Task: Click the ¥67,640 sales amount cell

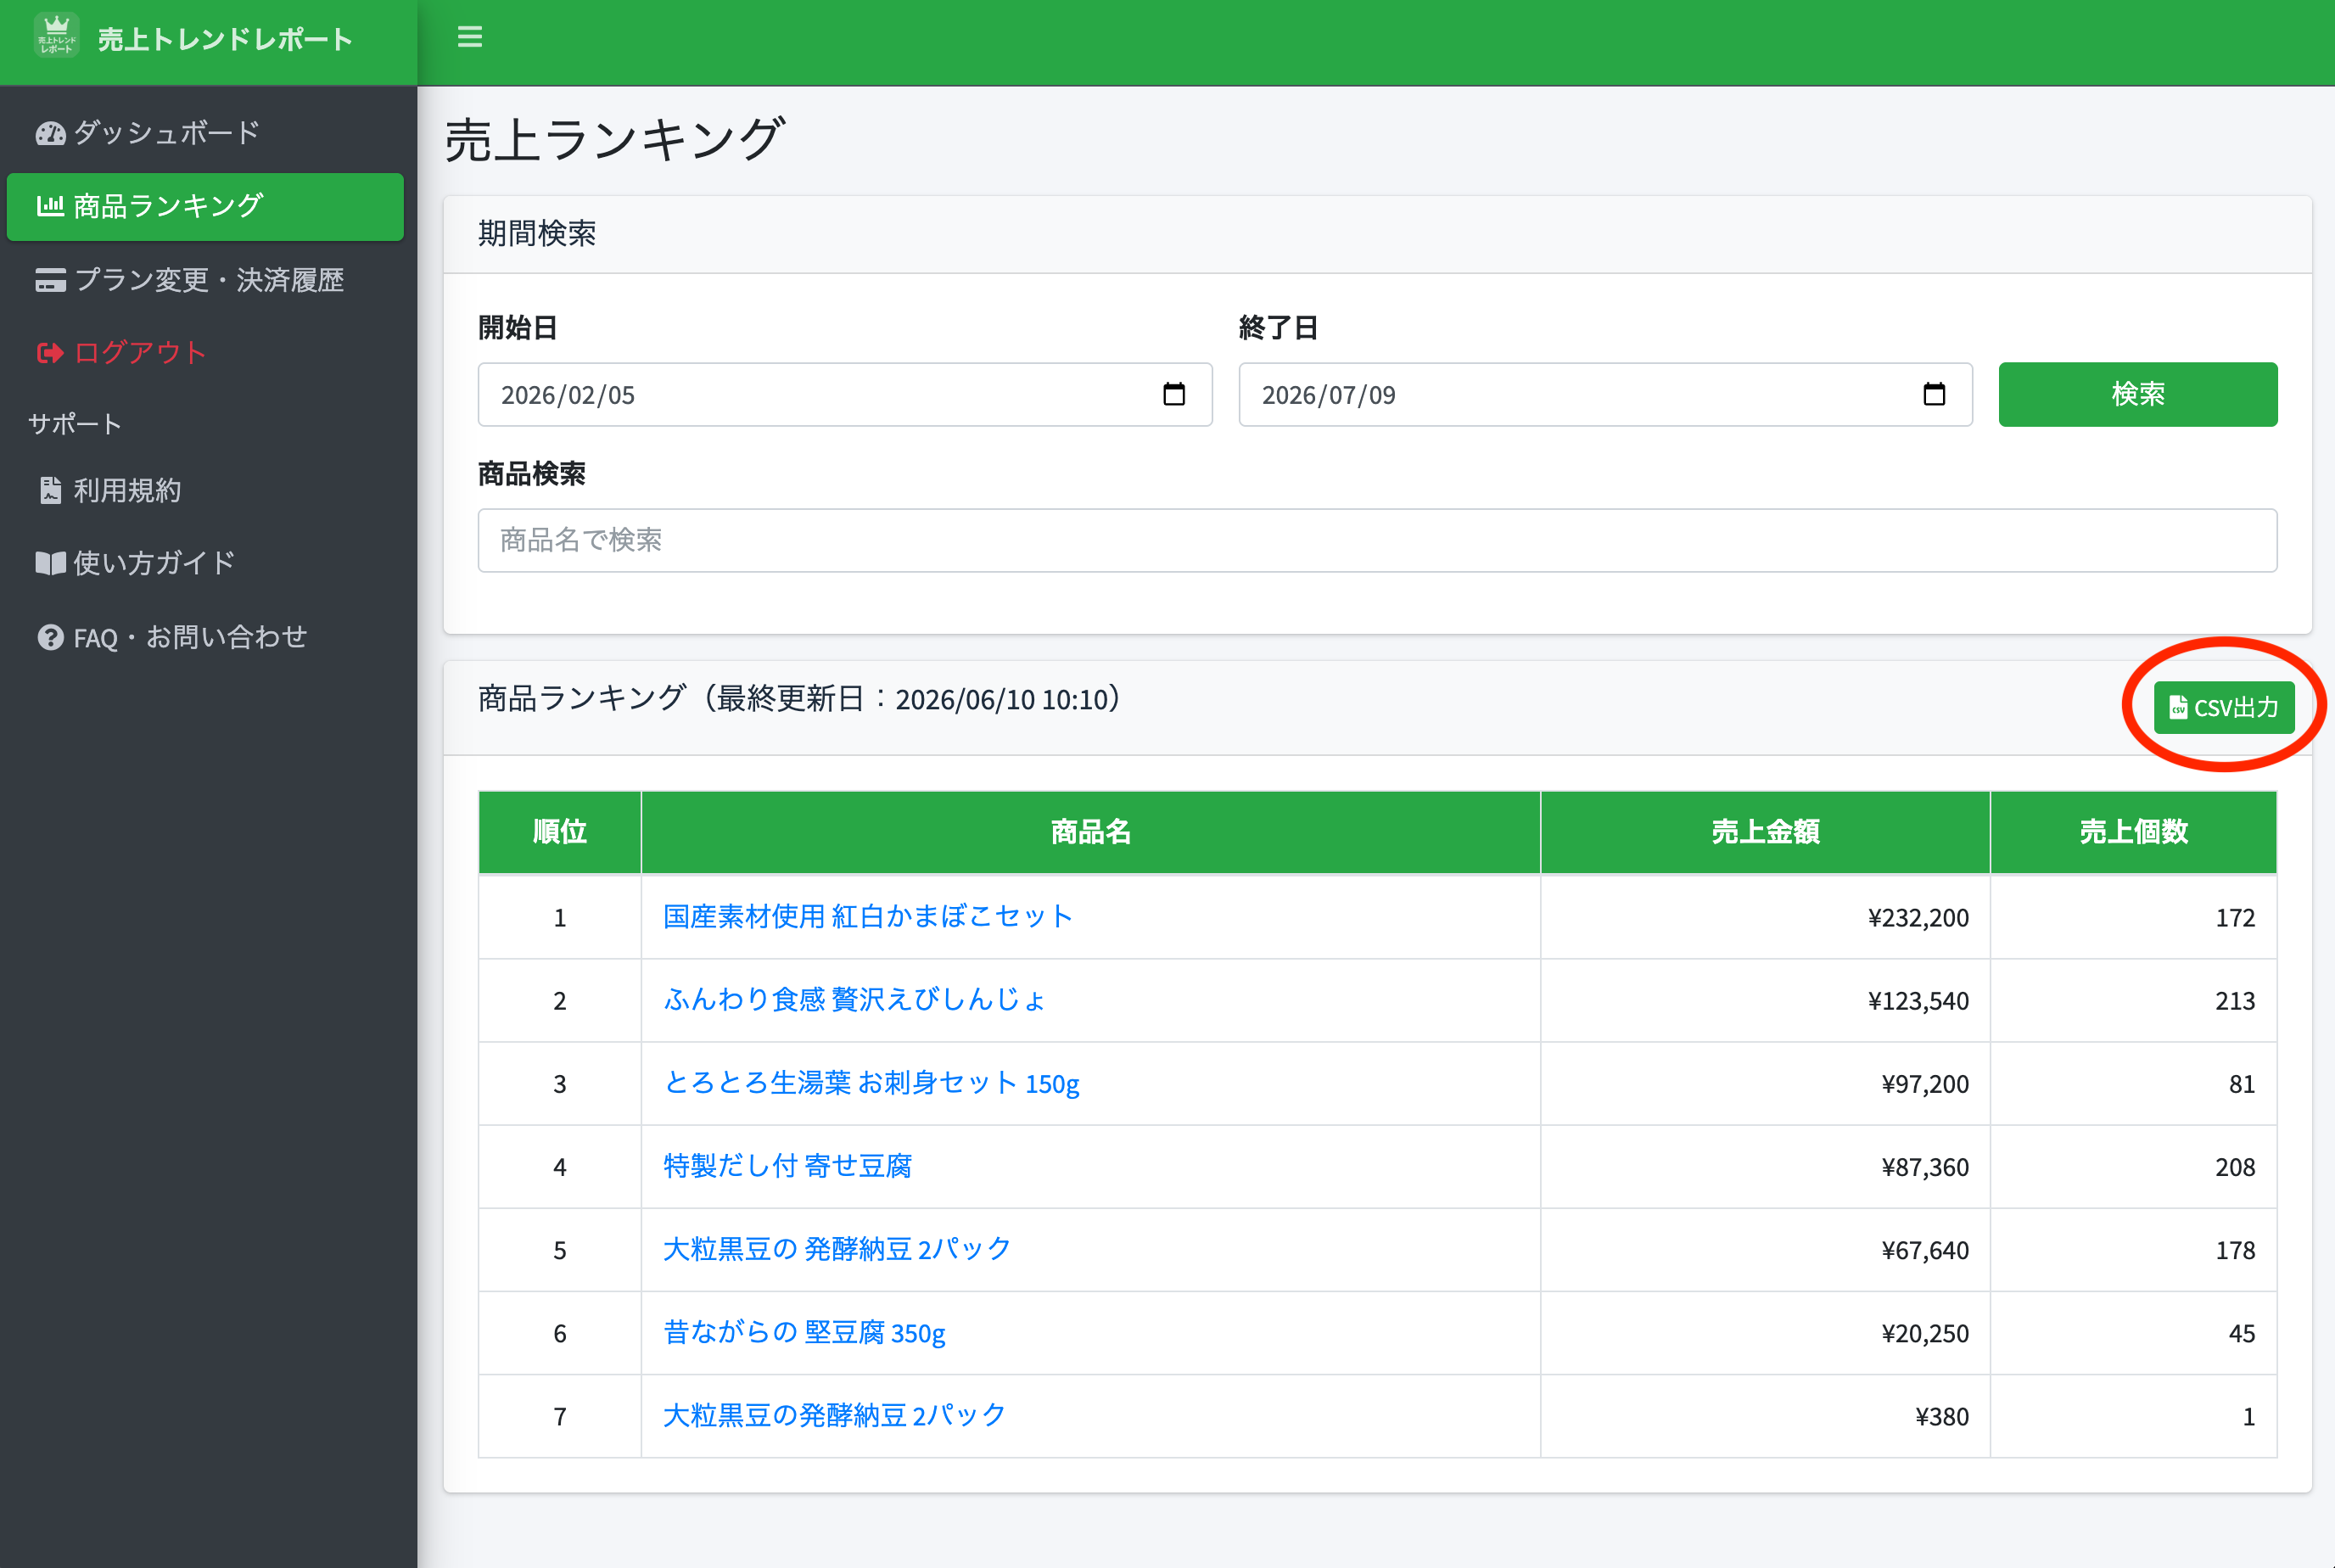Action: [x=1765, y=1250]
